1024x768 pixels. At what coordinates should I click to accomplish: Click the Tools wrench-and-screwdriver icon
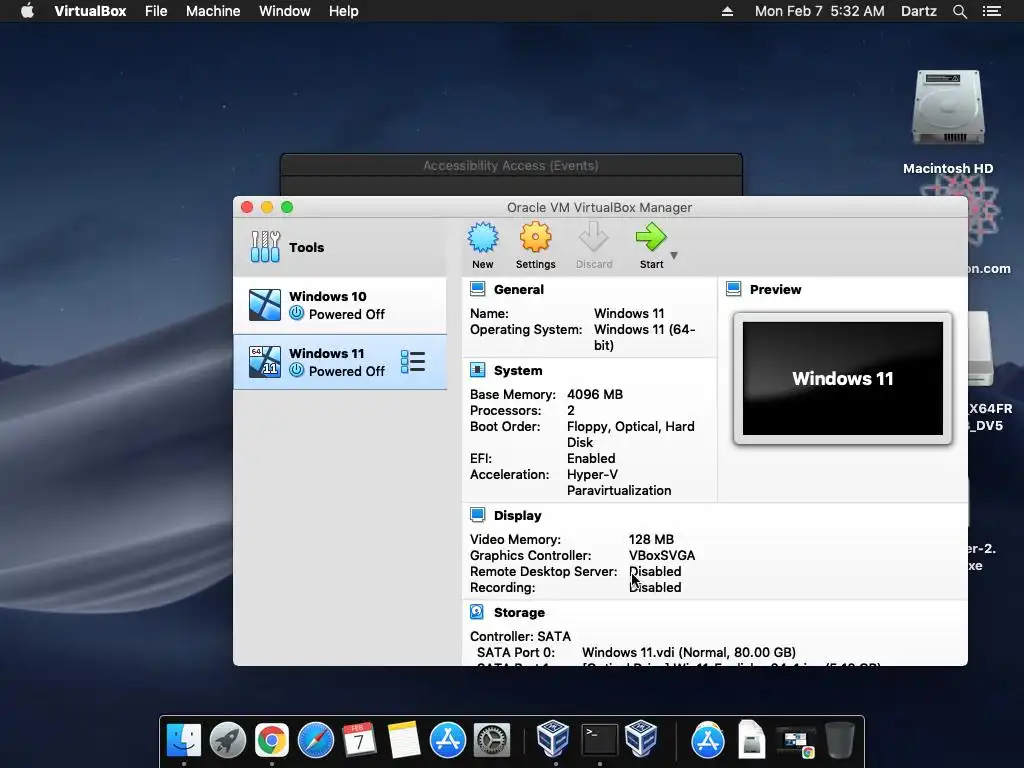pos(265,247)
